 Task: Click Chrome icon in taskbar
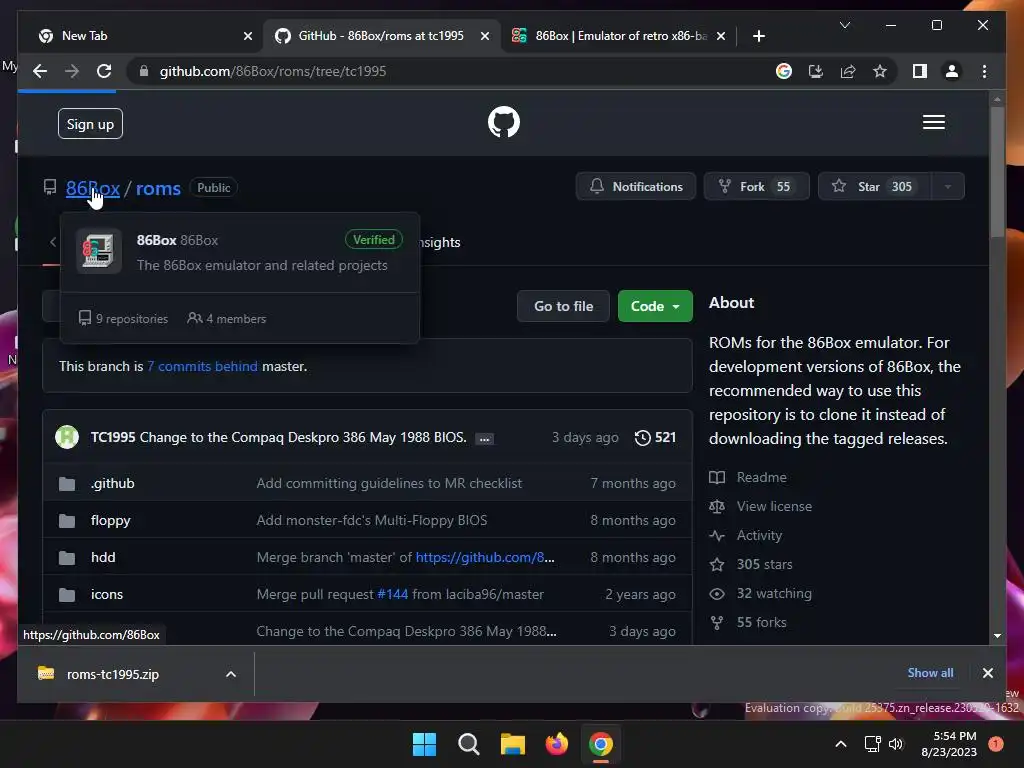point(601,744)
